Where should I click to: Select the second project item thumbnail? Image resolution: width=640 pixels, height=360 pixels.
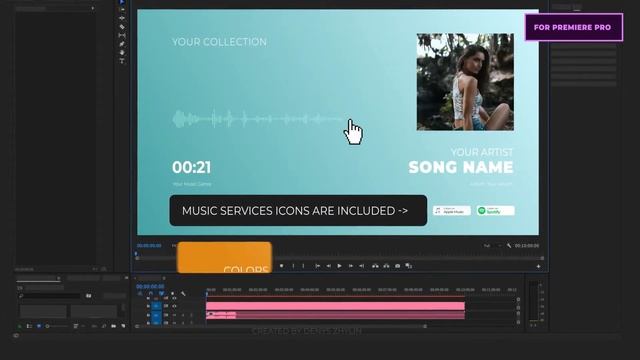[x=94, y=311]
